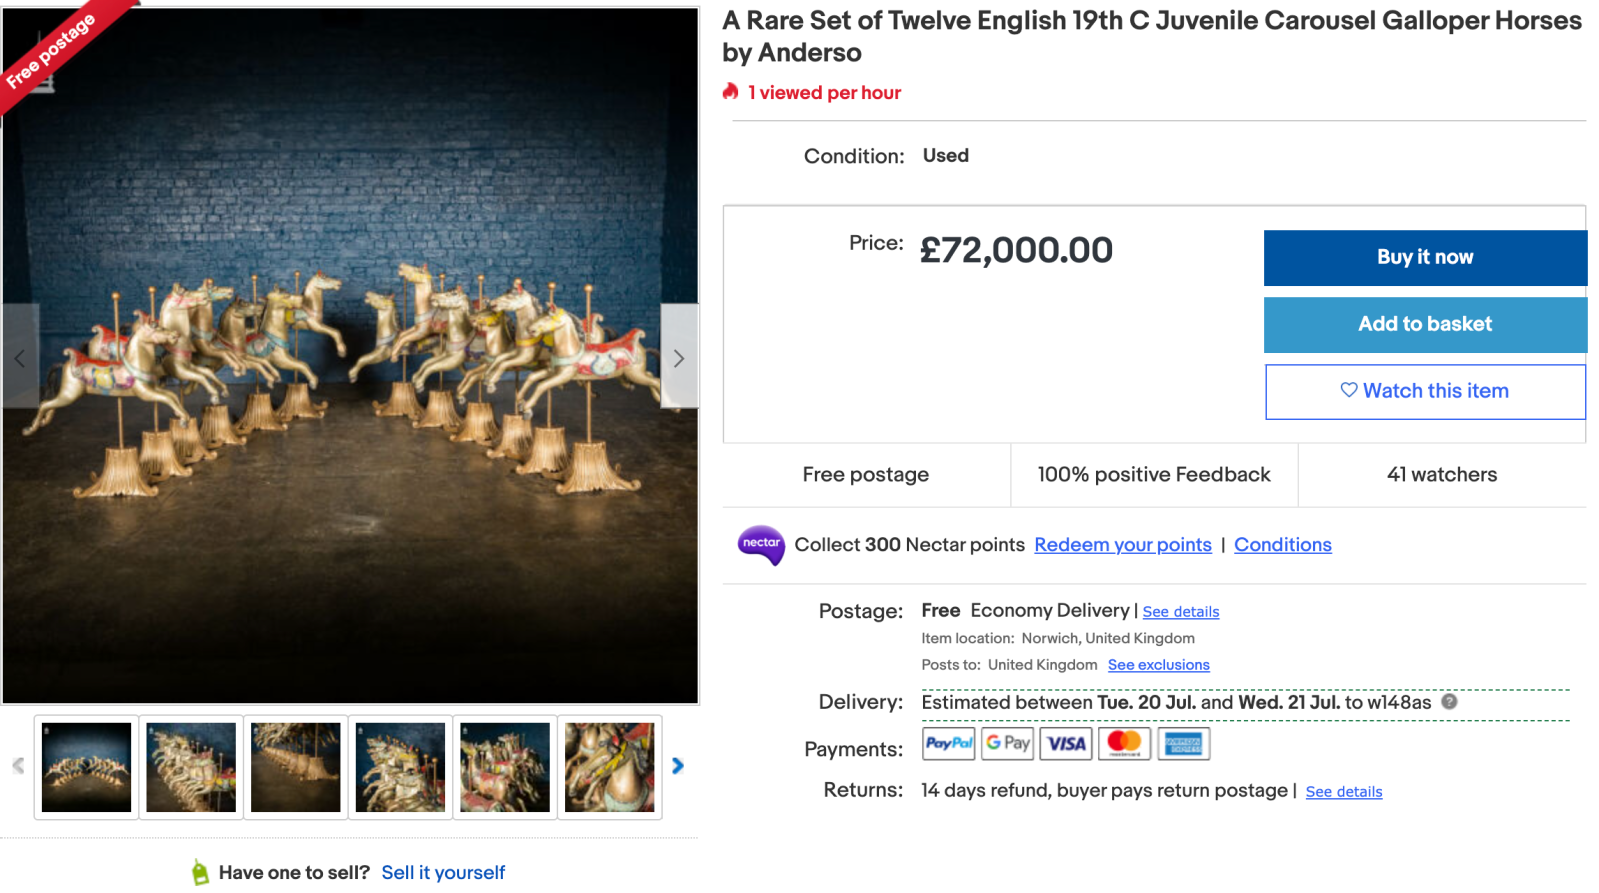Toggle Watch this item heart button

[x=1424, y=392]
